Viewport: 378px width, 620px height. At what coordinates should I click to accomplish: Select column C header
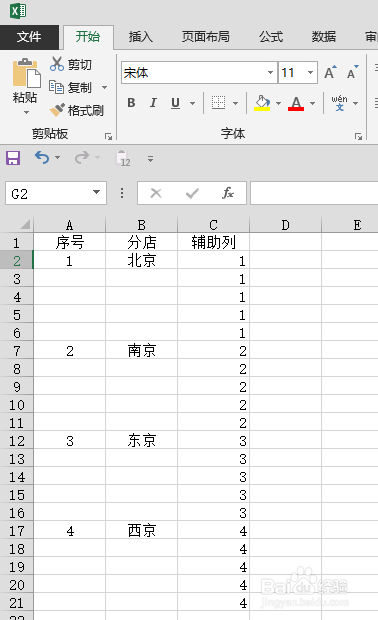click(214, 225)
